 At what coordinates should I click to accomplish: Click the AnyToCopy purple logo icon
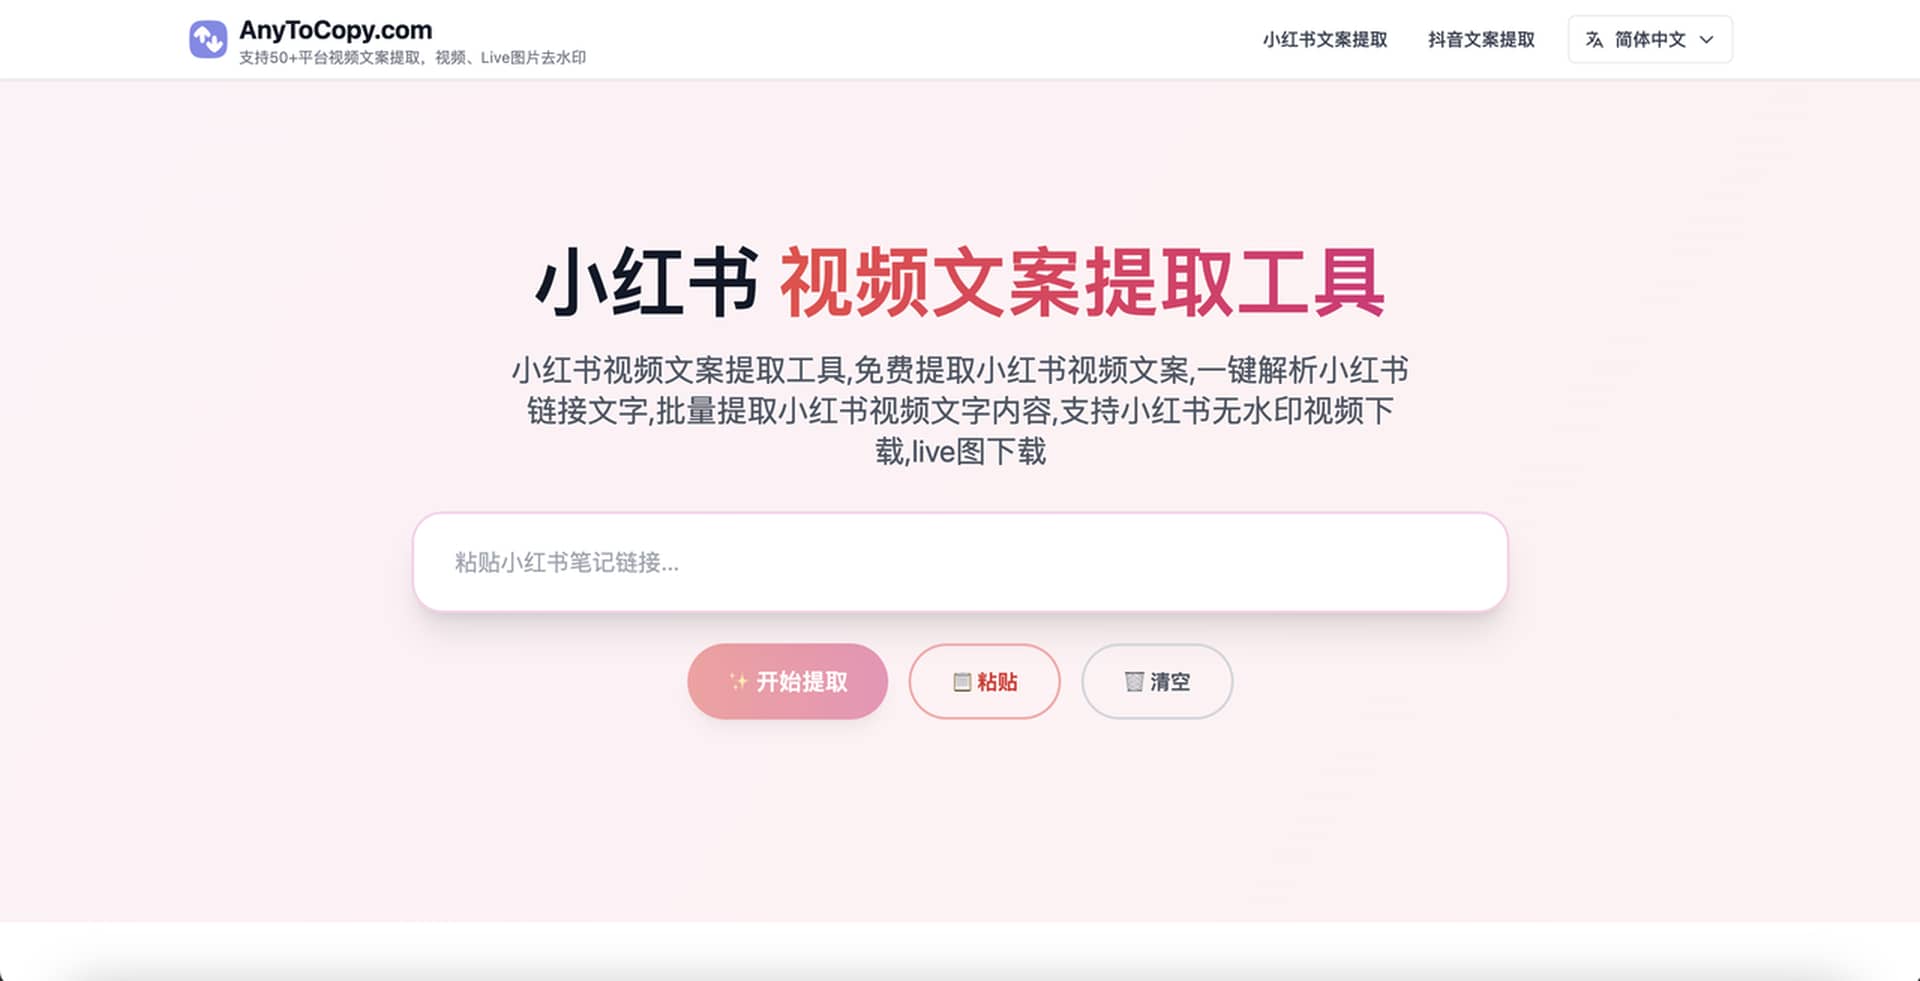(208, 40)
